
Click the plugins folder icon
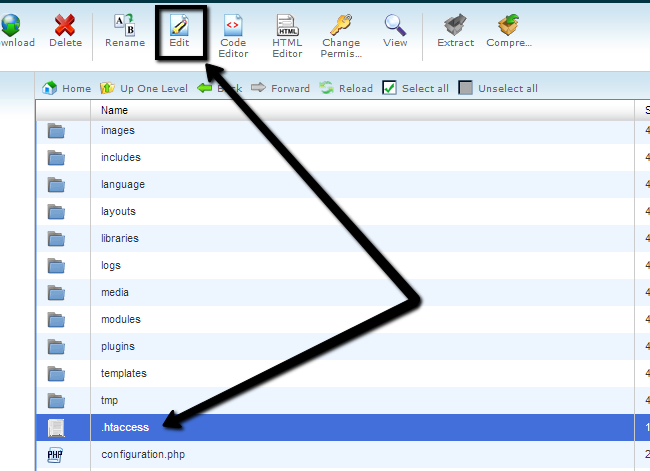(x=56, y=347)
